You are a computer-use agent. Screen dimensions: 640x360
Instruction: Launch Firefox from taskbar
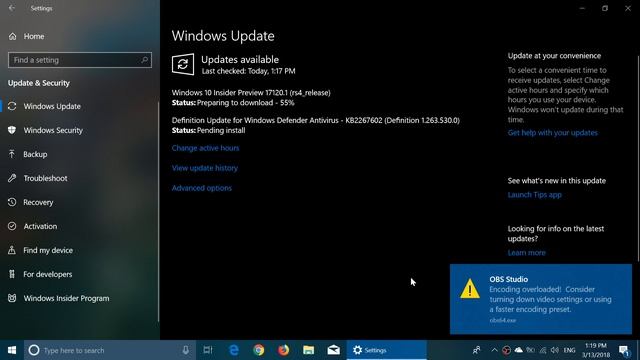pyautogui.click(x=284, y=350)
